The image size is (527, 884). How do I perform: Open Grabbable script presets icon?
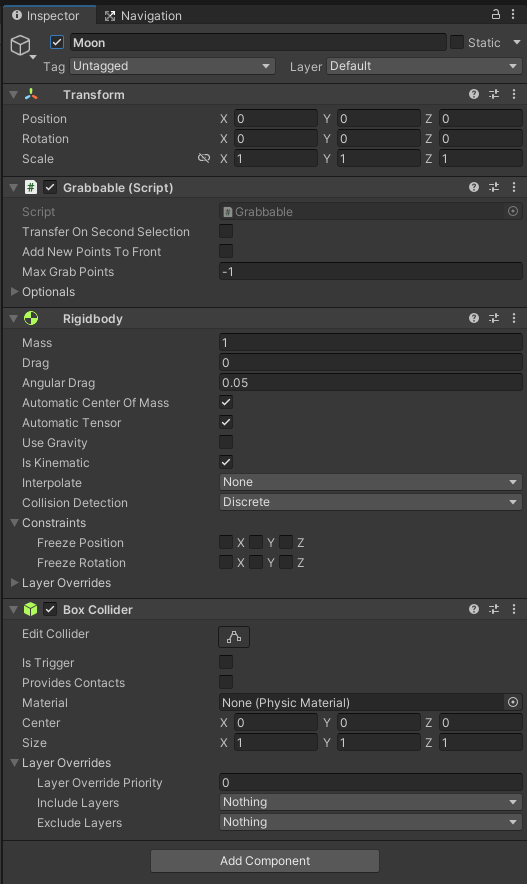pyautogui.click(x=494, y=187)
